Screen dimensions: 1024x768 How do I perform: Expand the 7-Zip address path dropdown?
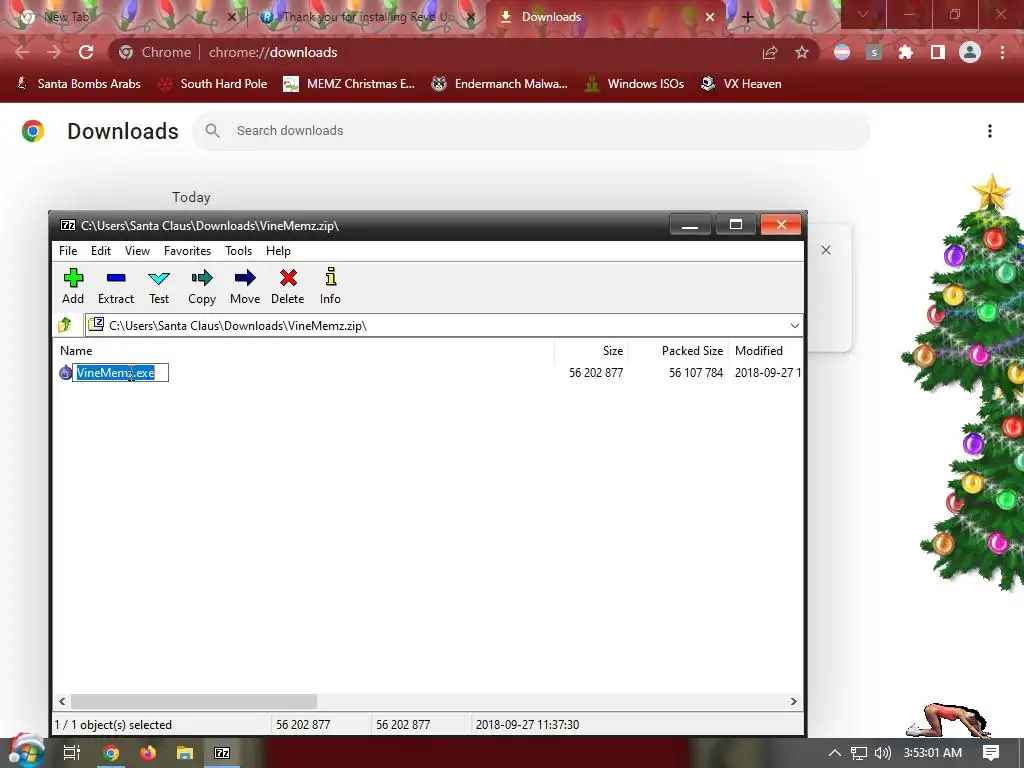pyautogui.click(x=794, y=325)
